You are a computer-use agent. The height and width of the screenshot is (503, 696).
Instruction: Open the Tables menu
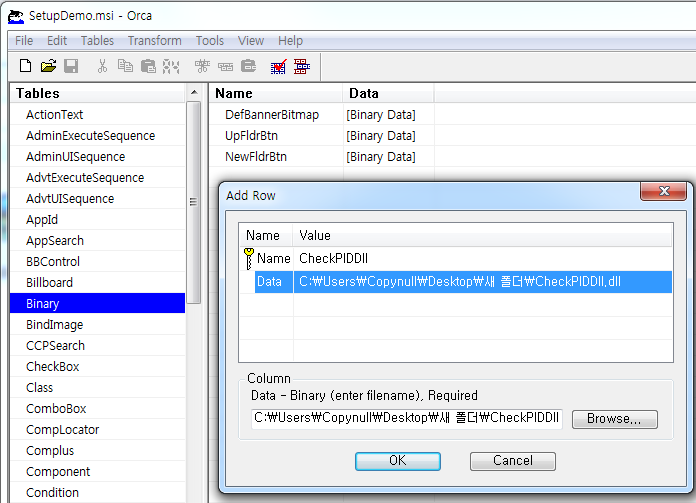point(97,41)
